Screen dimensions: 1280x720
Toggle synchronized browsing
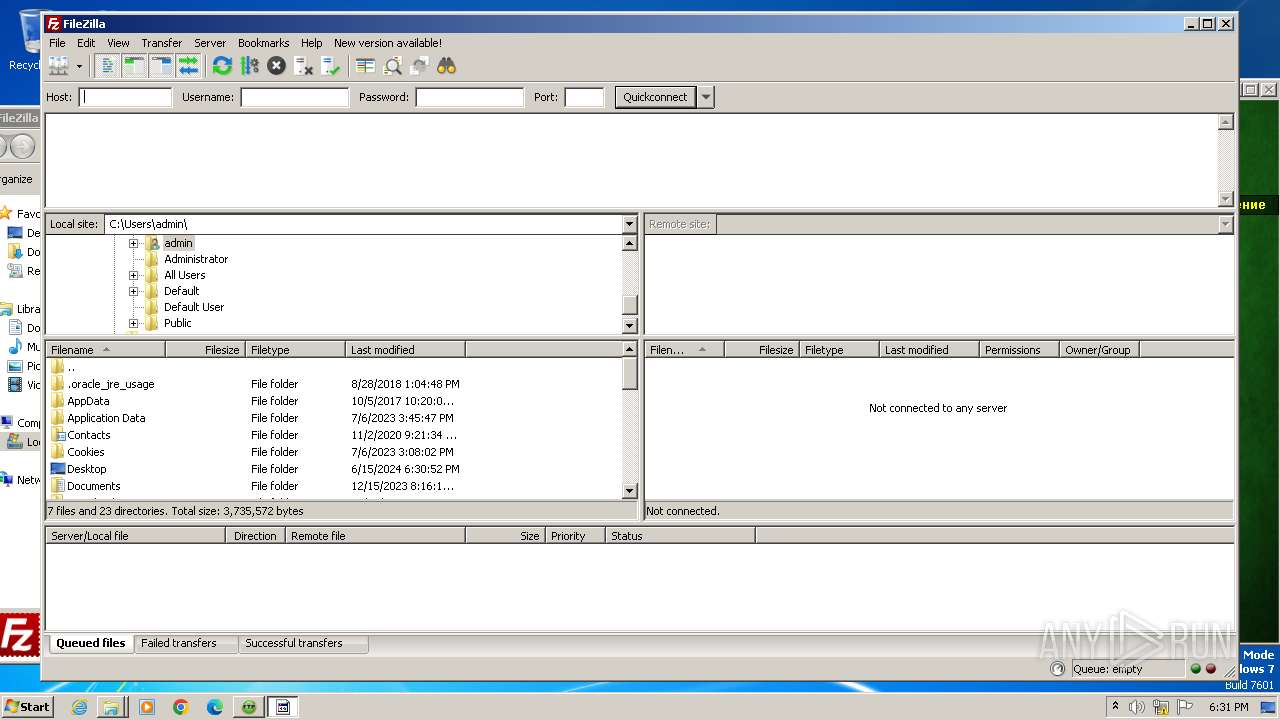click(x=419, y=66)
